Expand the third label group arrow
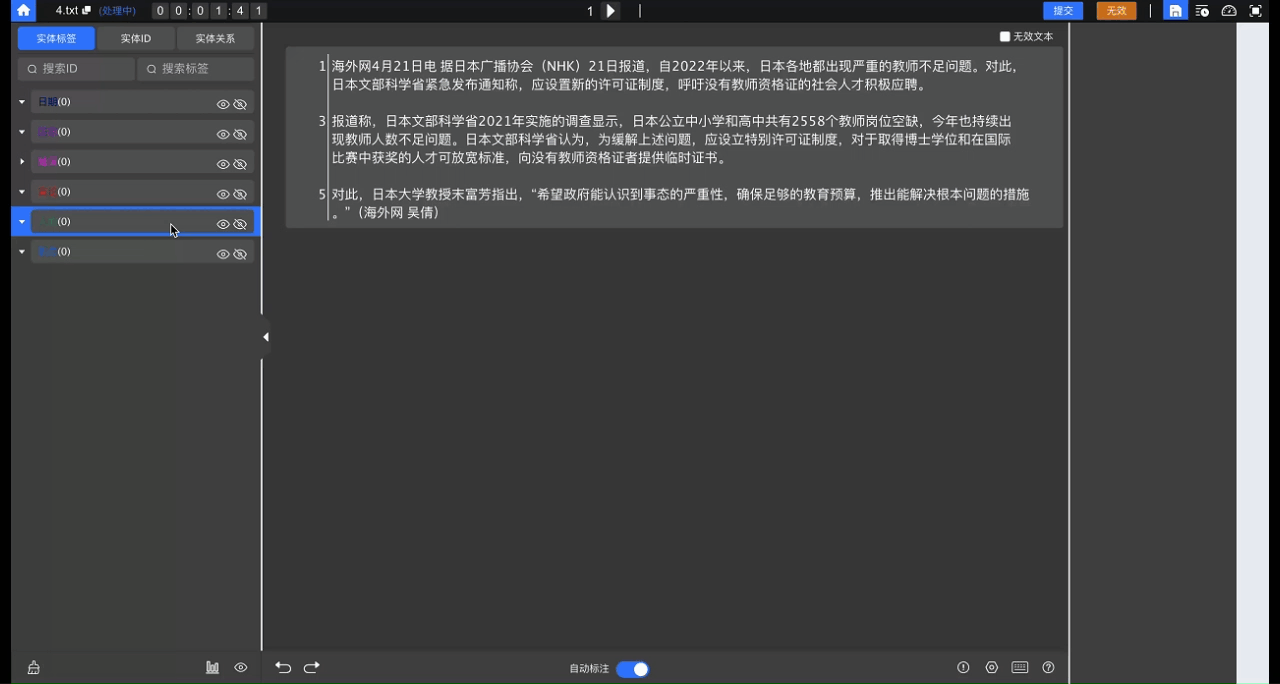The width and height of the screenshot is (1280, 684). pos(22,162)
